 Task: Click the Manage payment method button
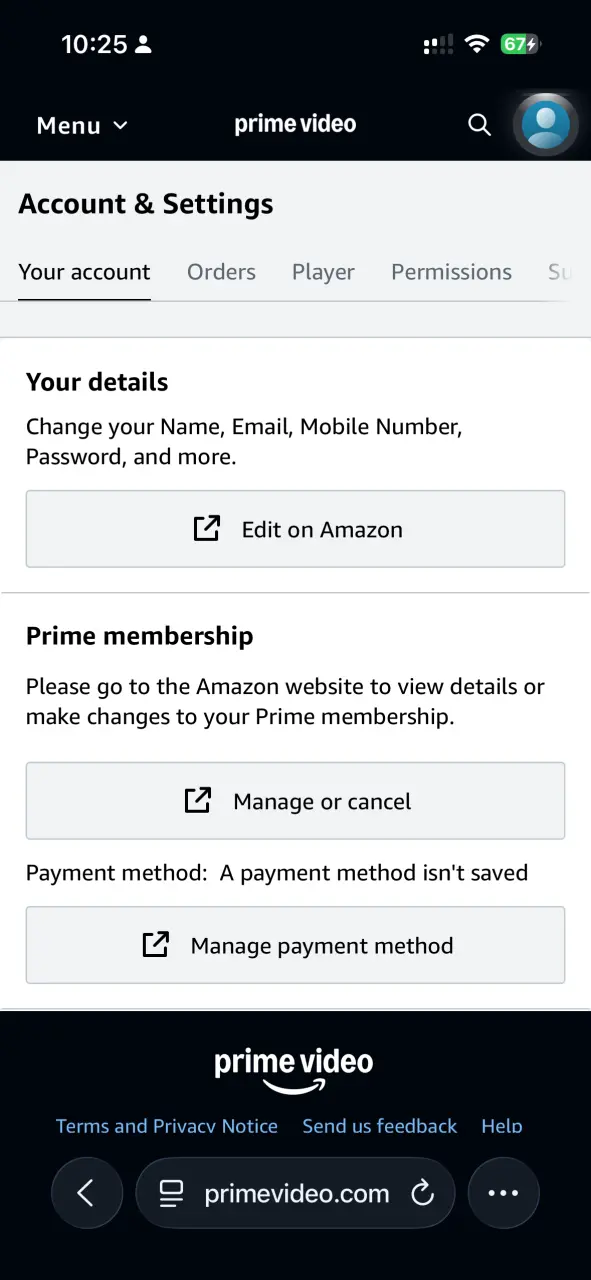click(295, 945)
